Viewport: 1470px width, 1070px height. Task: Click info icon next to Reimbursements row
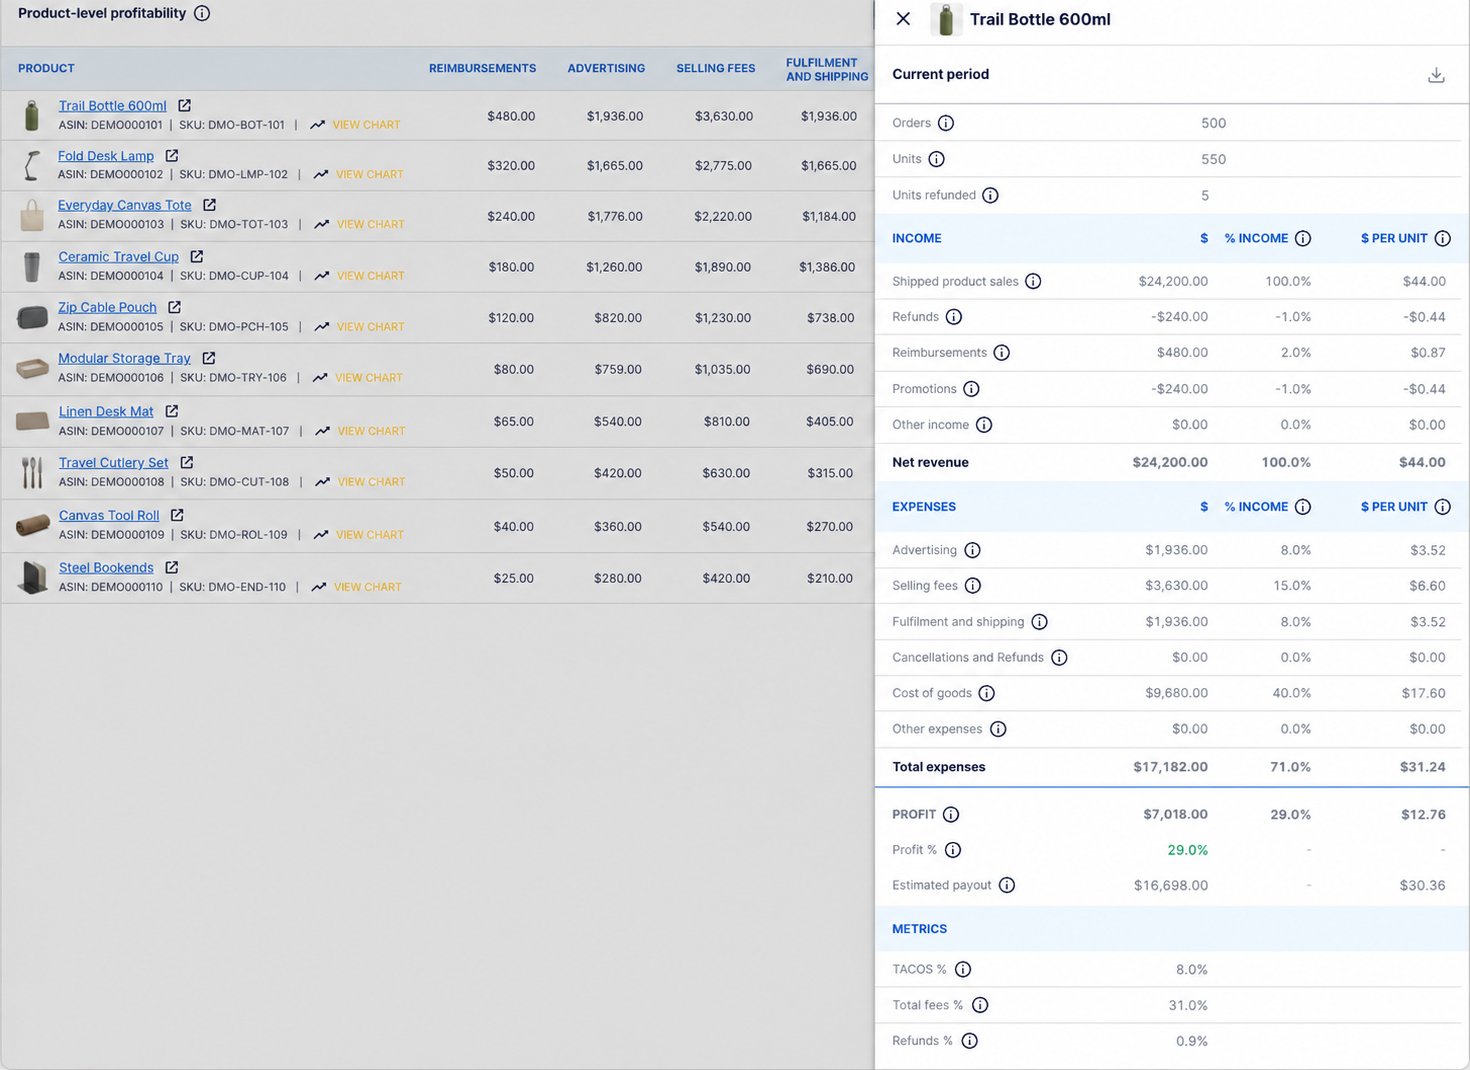tap(1001, 353)
